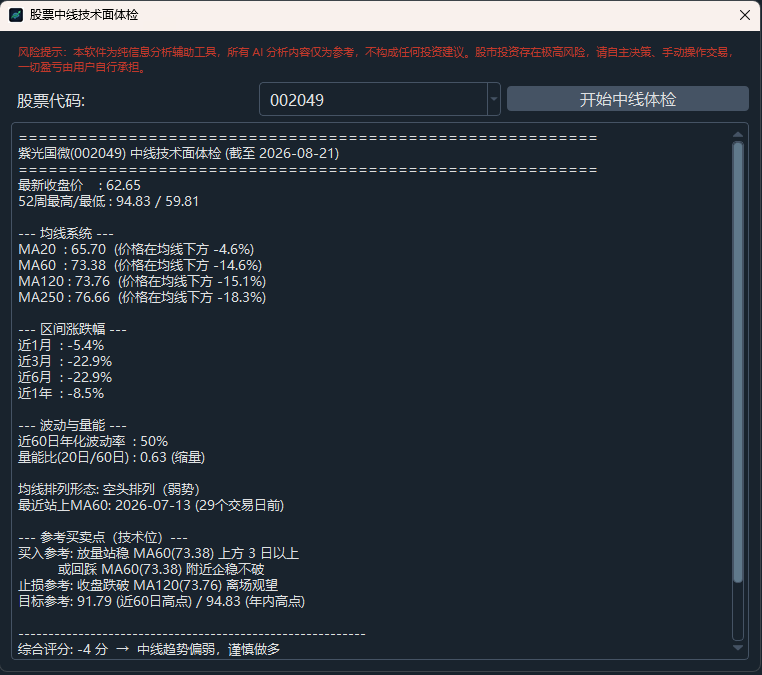The width and height of the screenshot is (762, 675).
Task: Select the 52周最高/最低 94.83 / 59.81 line
Action: click(108, 201)
